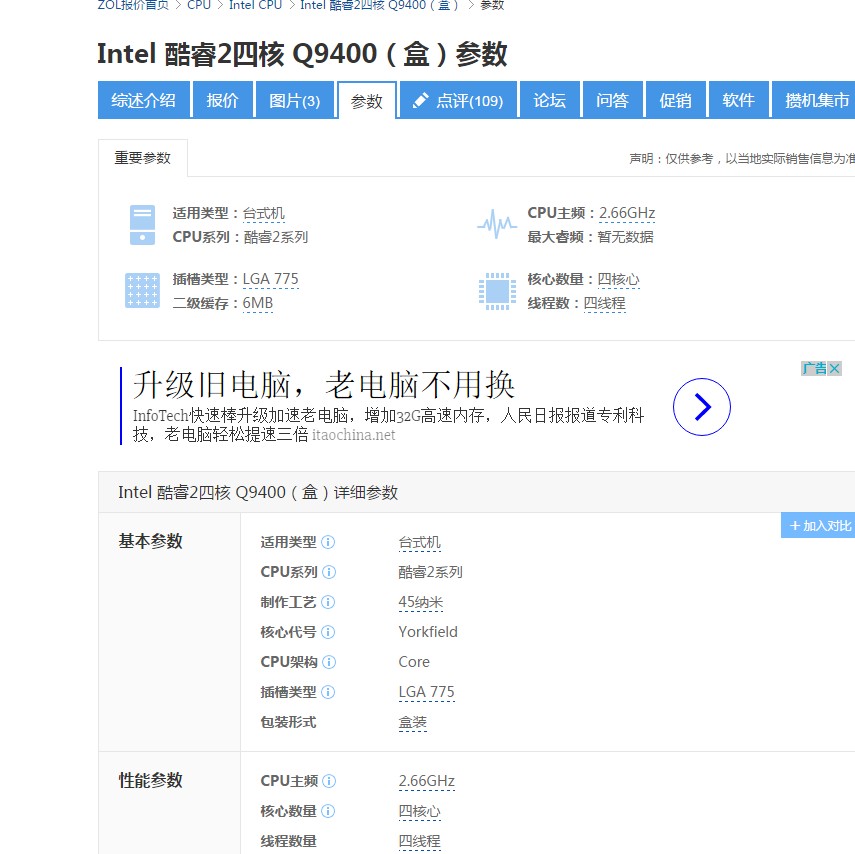Click the CPU chip core icon
The image size is (855, 854).
point(497,291)
